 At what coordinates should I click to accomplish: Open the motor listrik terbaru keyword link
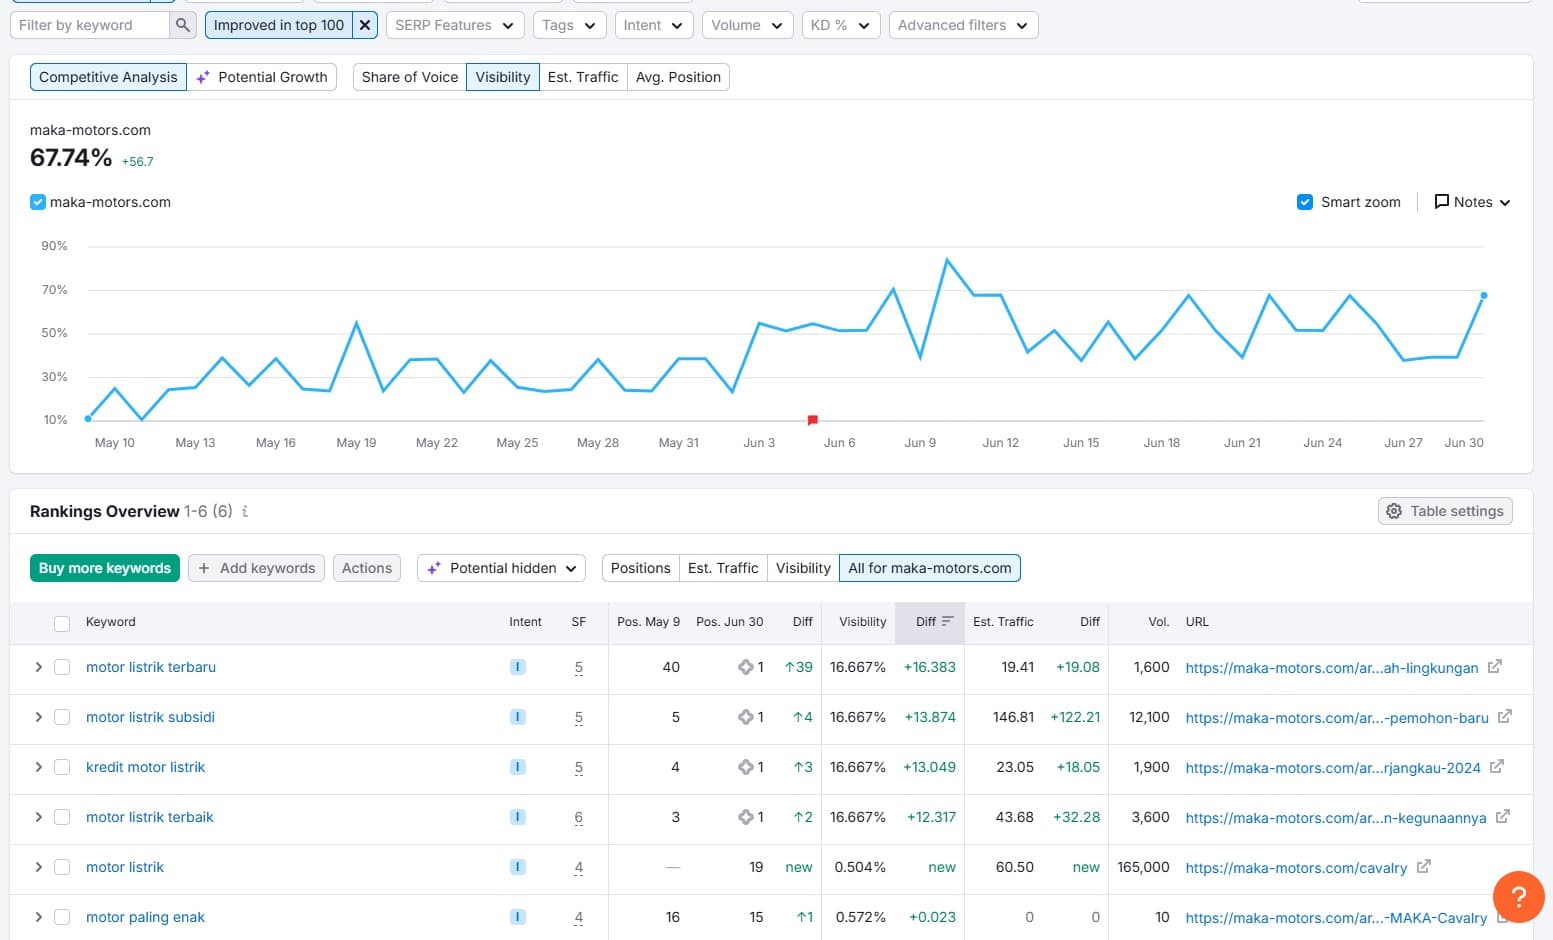click(151, 667)
